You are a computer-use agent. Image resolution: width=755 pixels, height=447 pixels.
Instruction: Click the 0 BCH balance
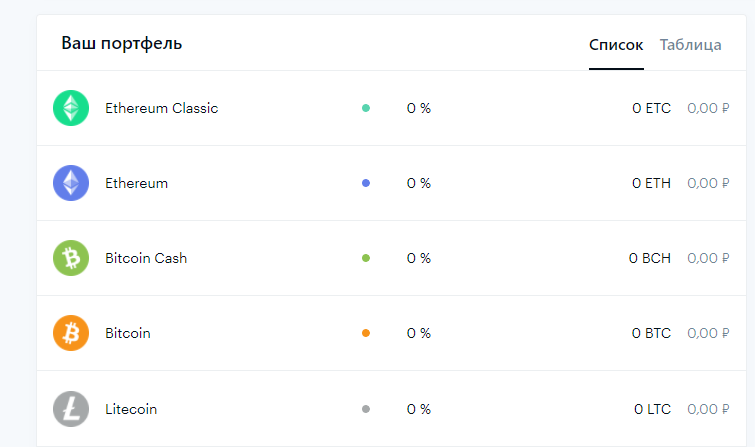650,258
